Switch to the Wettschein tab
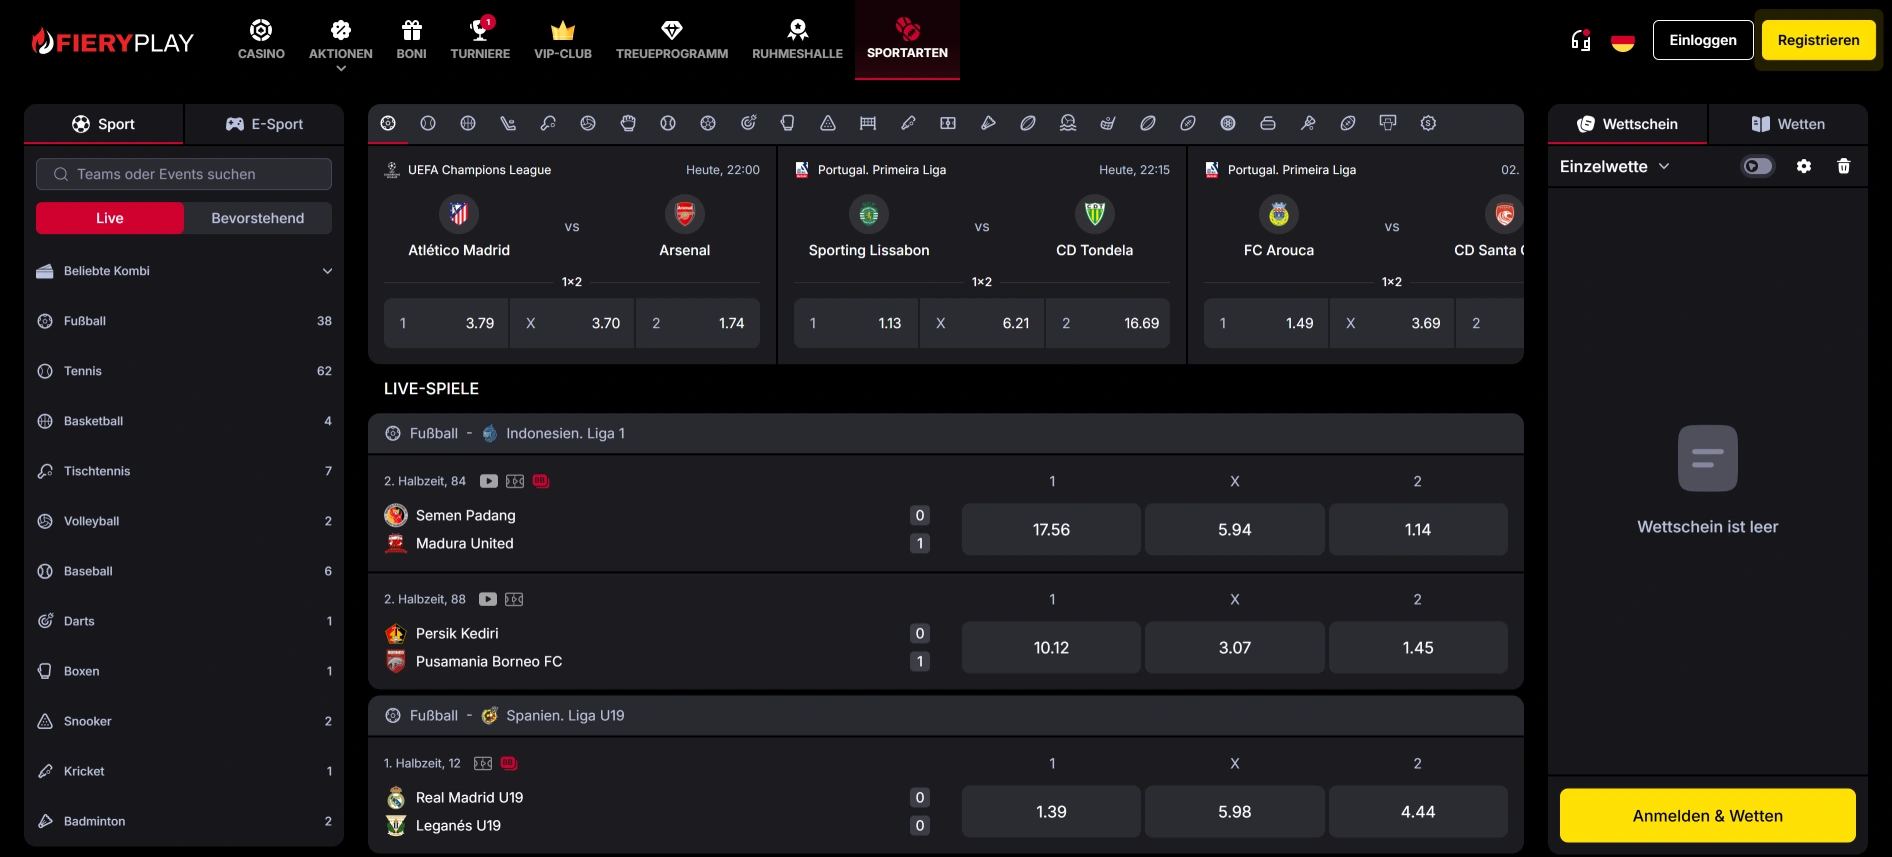Viewport: 1892px width, 857px height. [1628, 124]
